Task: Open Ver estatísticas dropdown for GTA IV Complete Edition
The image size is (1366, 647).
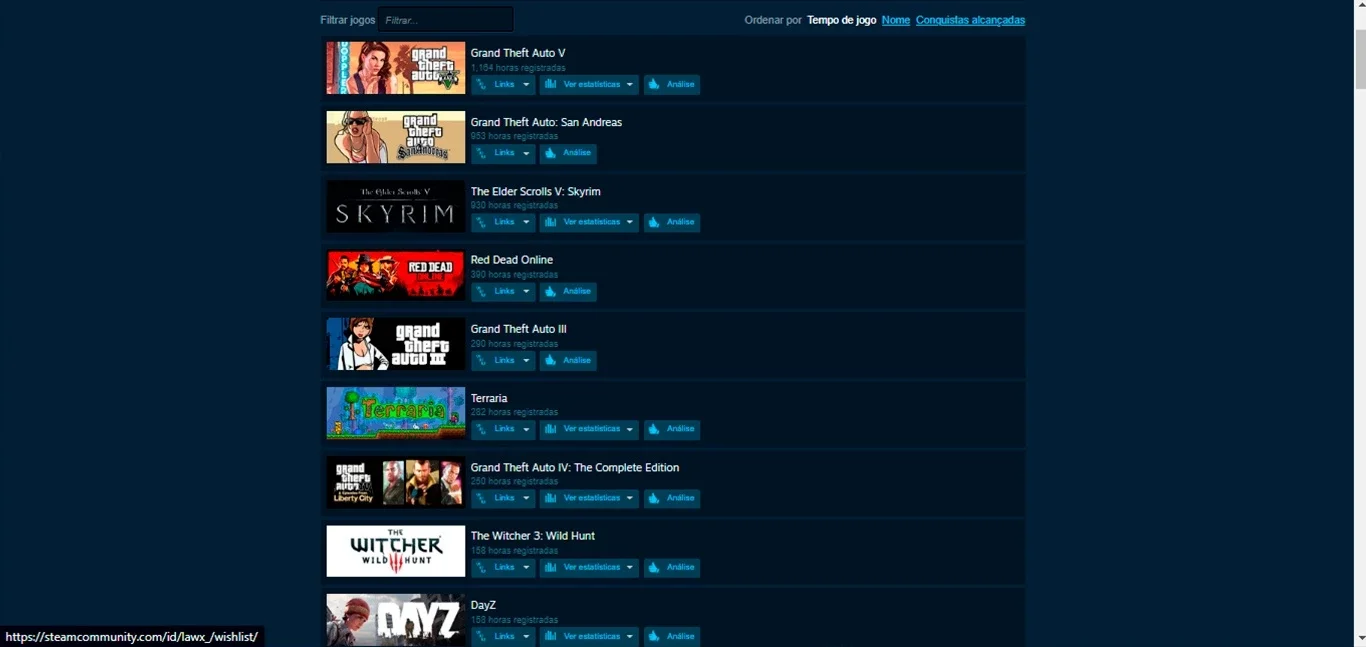Action: coord(589,499)
